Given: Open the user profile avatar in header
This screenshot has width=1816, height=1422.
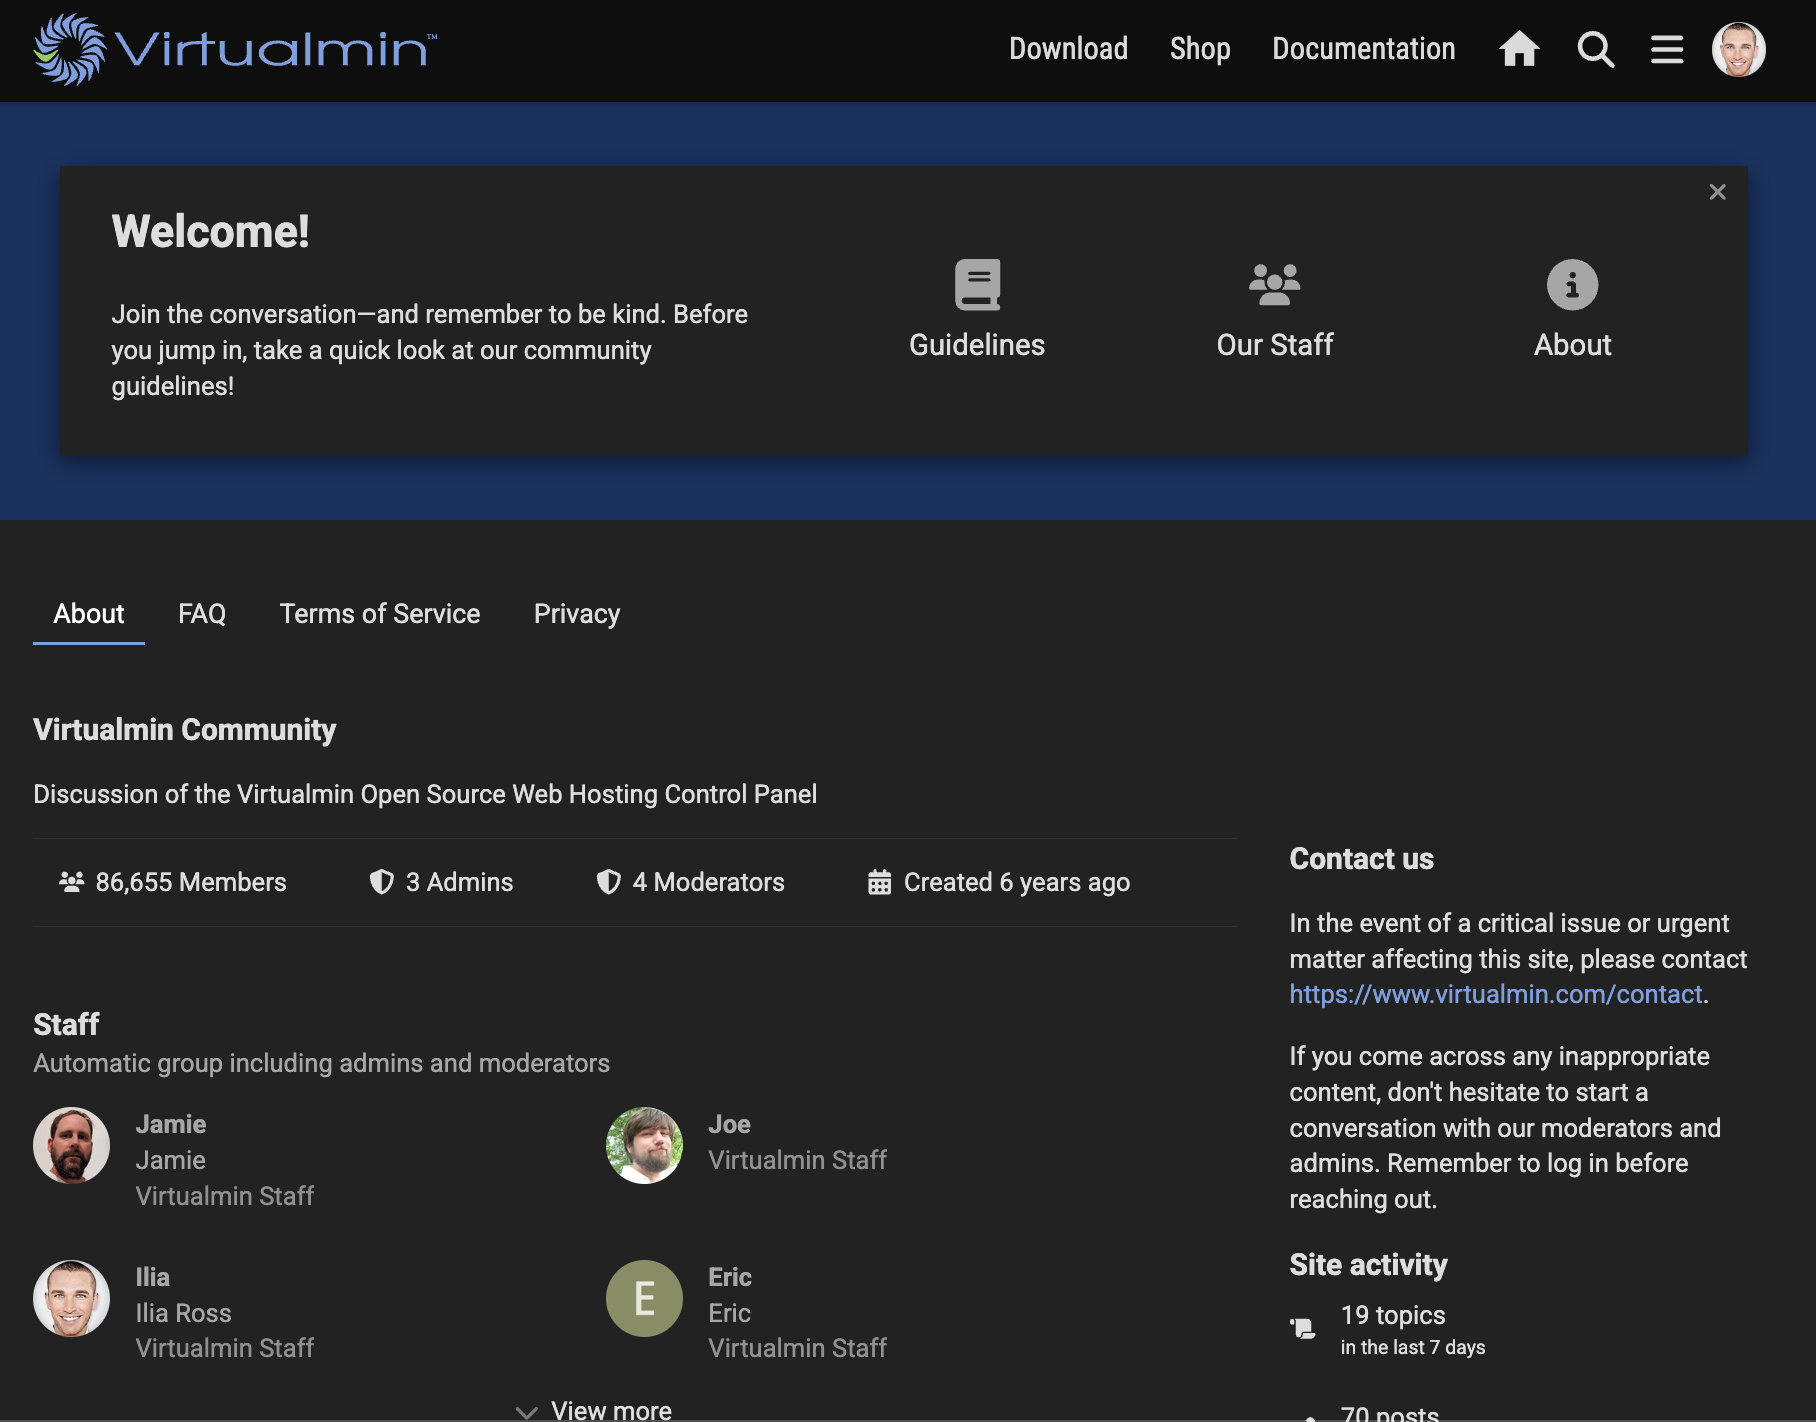Looking at the screenshot, I should tap(1739, 49).
